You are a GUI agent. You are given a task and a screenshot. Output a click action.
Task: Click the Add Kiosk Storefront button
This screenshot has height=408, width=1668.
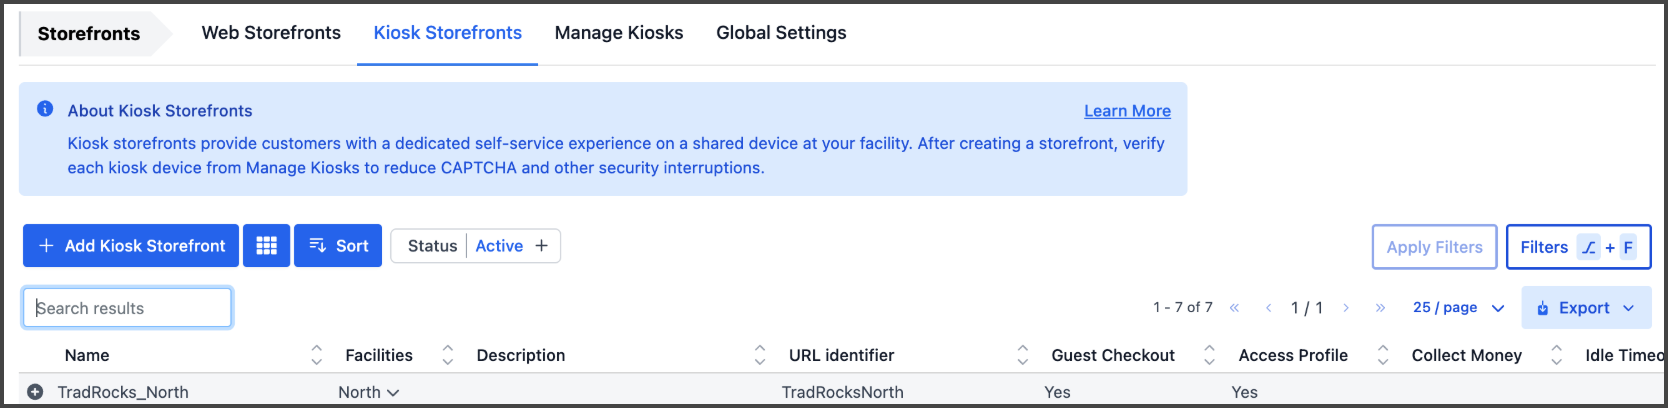point(131,246)
